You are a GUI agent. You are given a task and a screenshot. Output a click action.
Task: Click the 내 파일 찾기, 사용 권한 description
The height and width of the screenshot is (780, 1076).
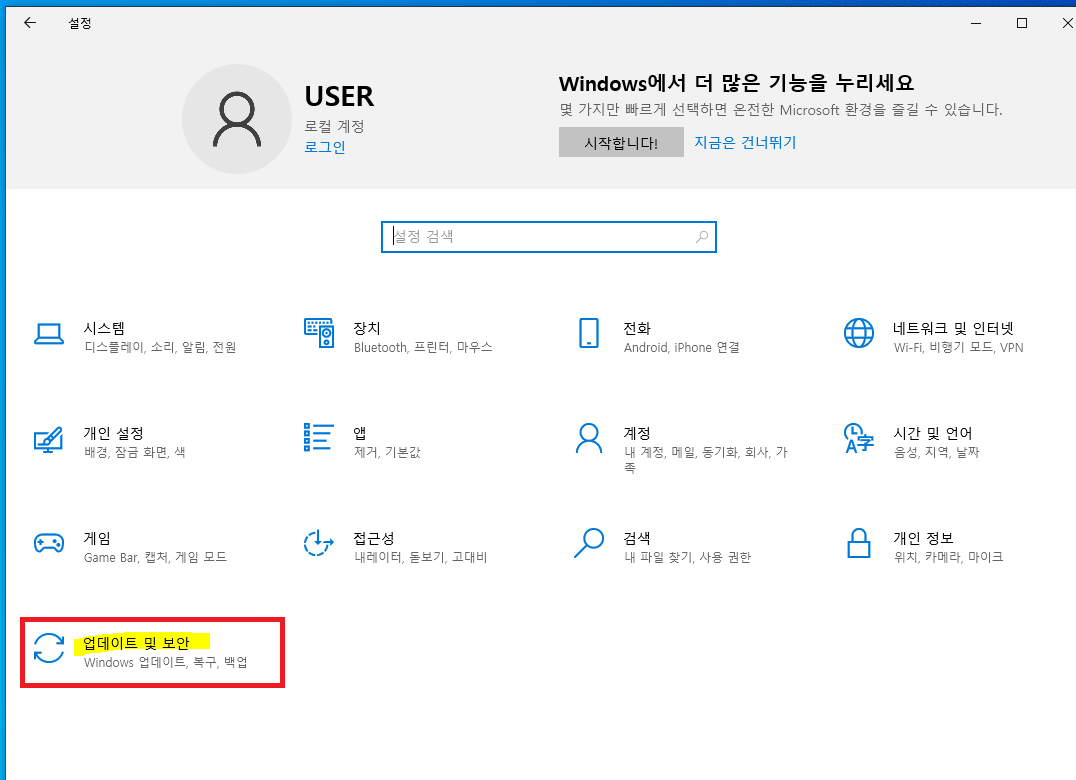688,557
